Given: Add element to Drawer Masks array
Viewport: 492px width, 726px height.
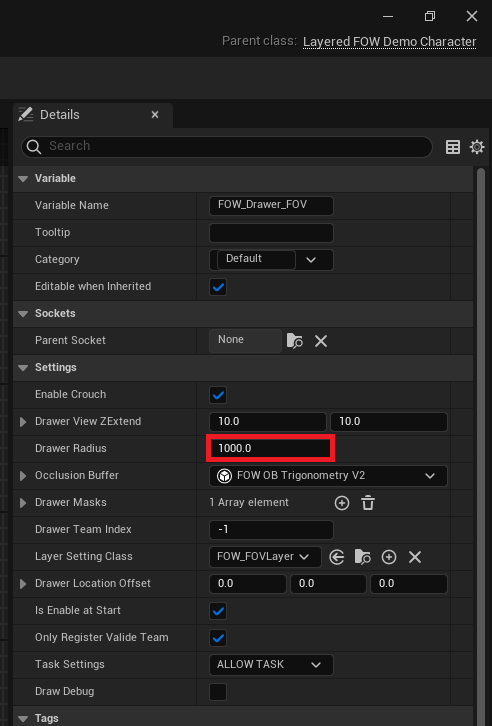Looking at the screenshot, I should (342, 503).
